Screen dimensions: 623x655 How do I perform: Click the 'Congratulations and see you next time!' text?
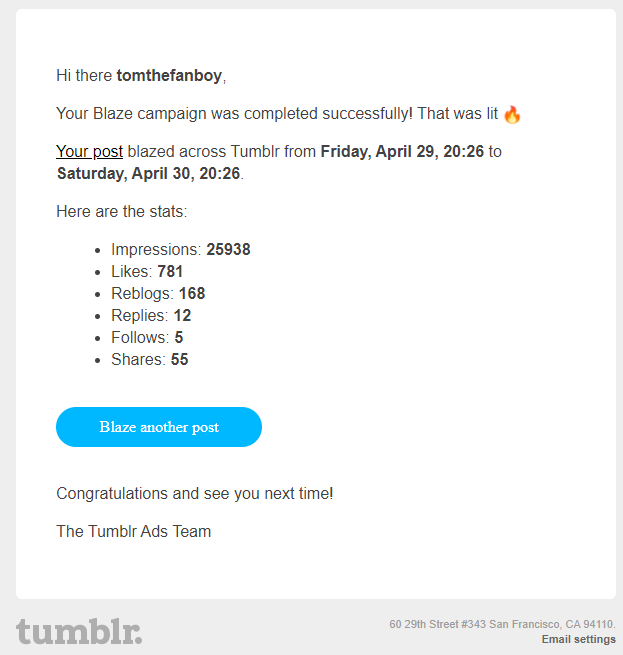coord(195,494)
